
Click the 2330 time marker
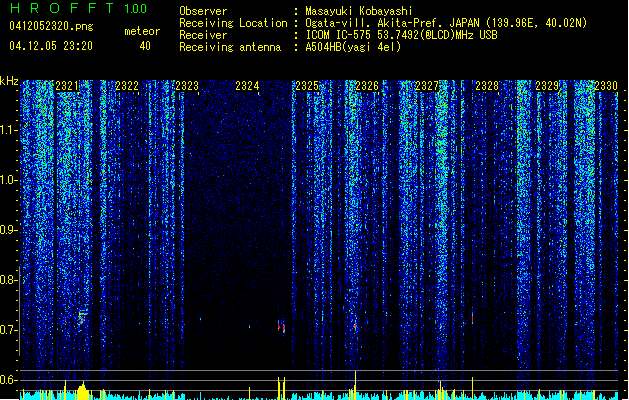click(x=606, y=86)
